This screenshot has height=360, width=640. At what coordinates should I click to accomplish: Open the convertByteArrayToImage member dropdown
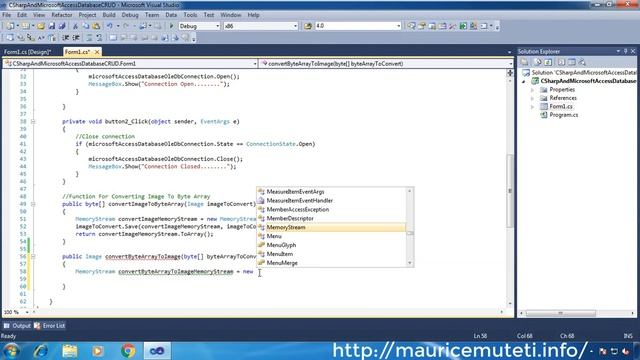510,64
